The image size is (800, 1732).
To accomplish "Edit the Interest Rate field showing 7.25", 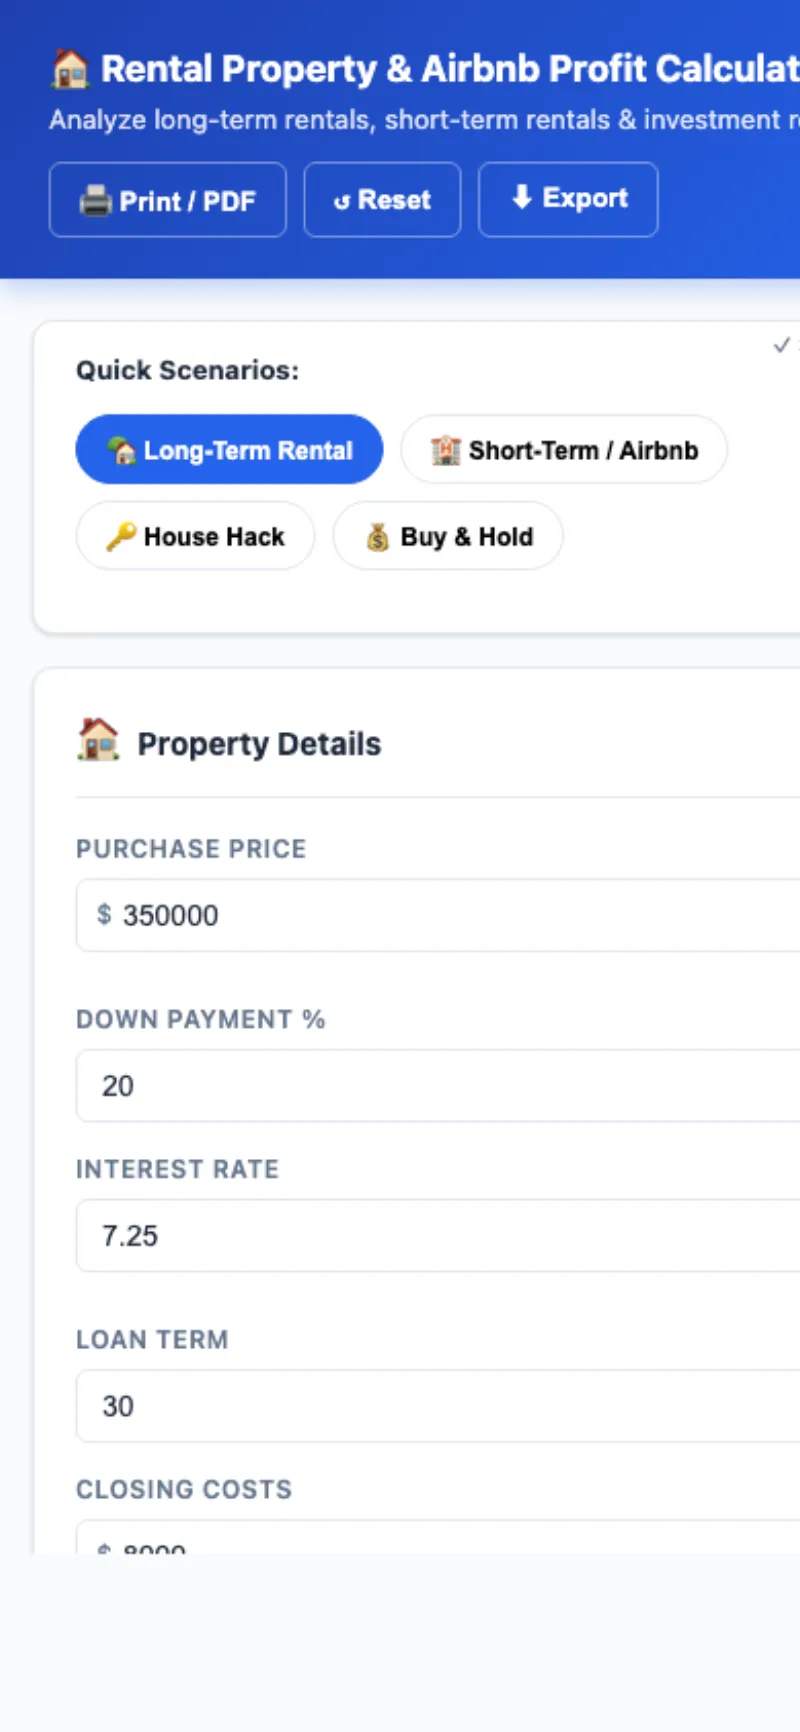I will click(440, 1236).
